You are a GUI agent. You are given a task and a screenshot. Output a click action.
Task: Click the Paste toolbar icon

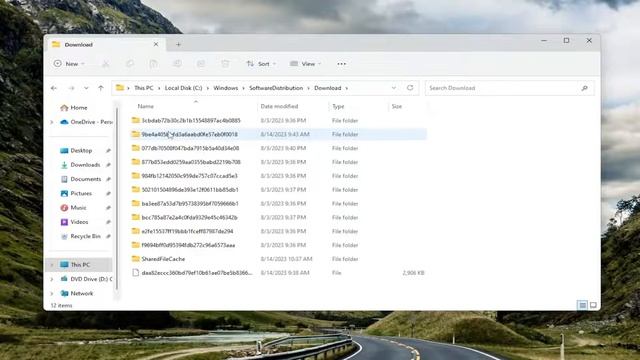pos(153,64)
